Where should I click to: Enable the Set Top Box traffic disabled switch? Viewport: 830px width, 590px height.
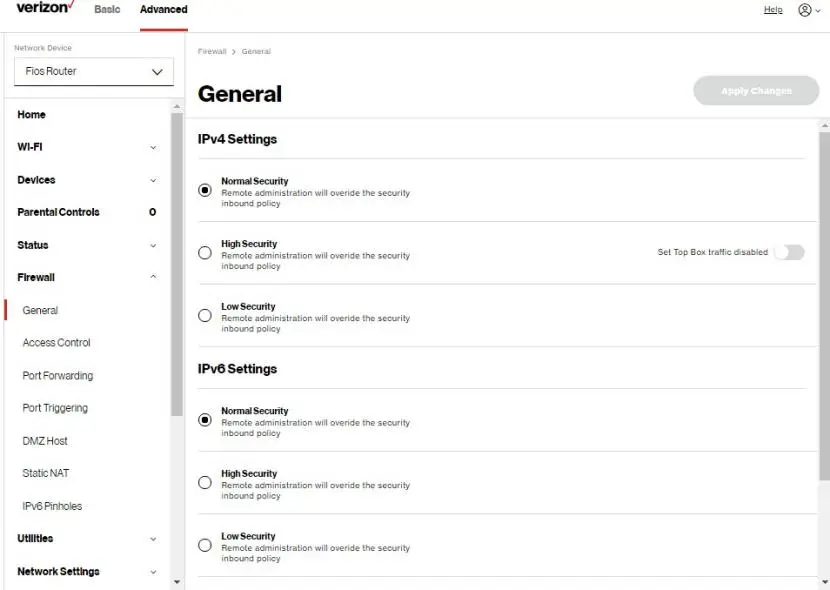pyautogui.click(x=789, y=252)
